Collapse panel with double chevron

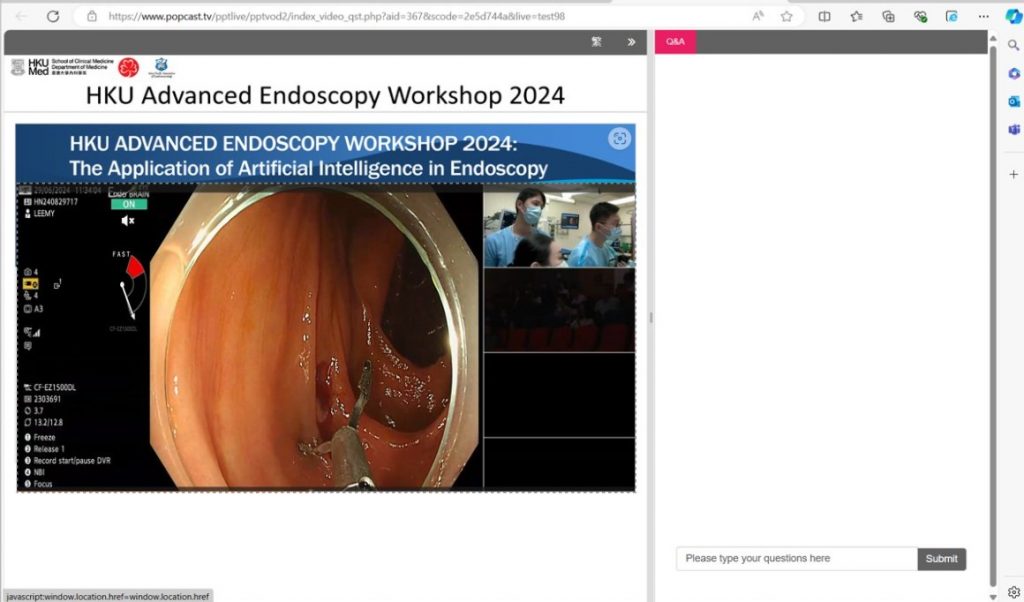coord(631,42)
